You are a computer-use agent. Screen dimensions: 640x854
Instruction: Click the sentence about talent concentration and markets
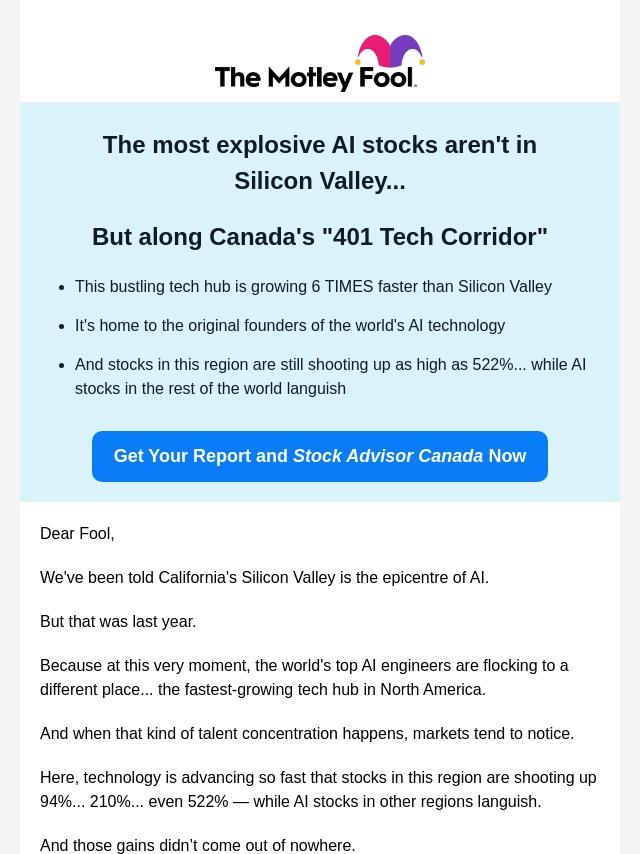click(307, 734)
